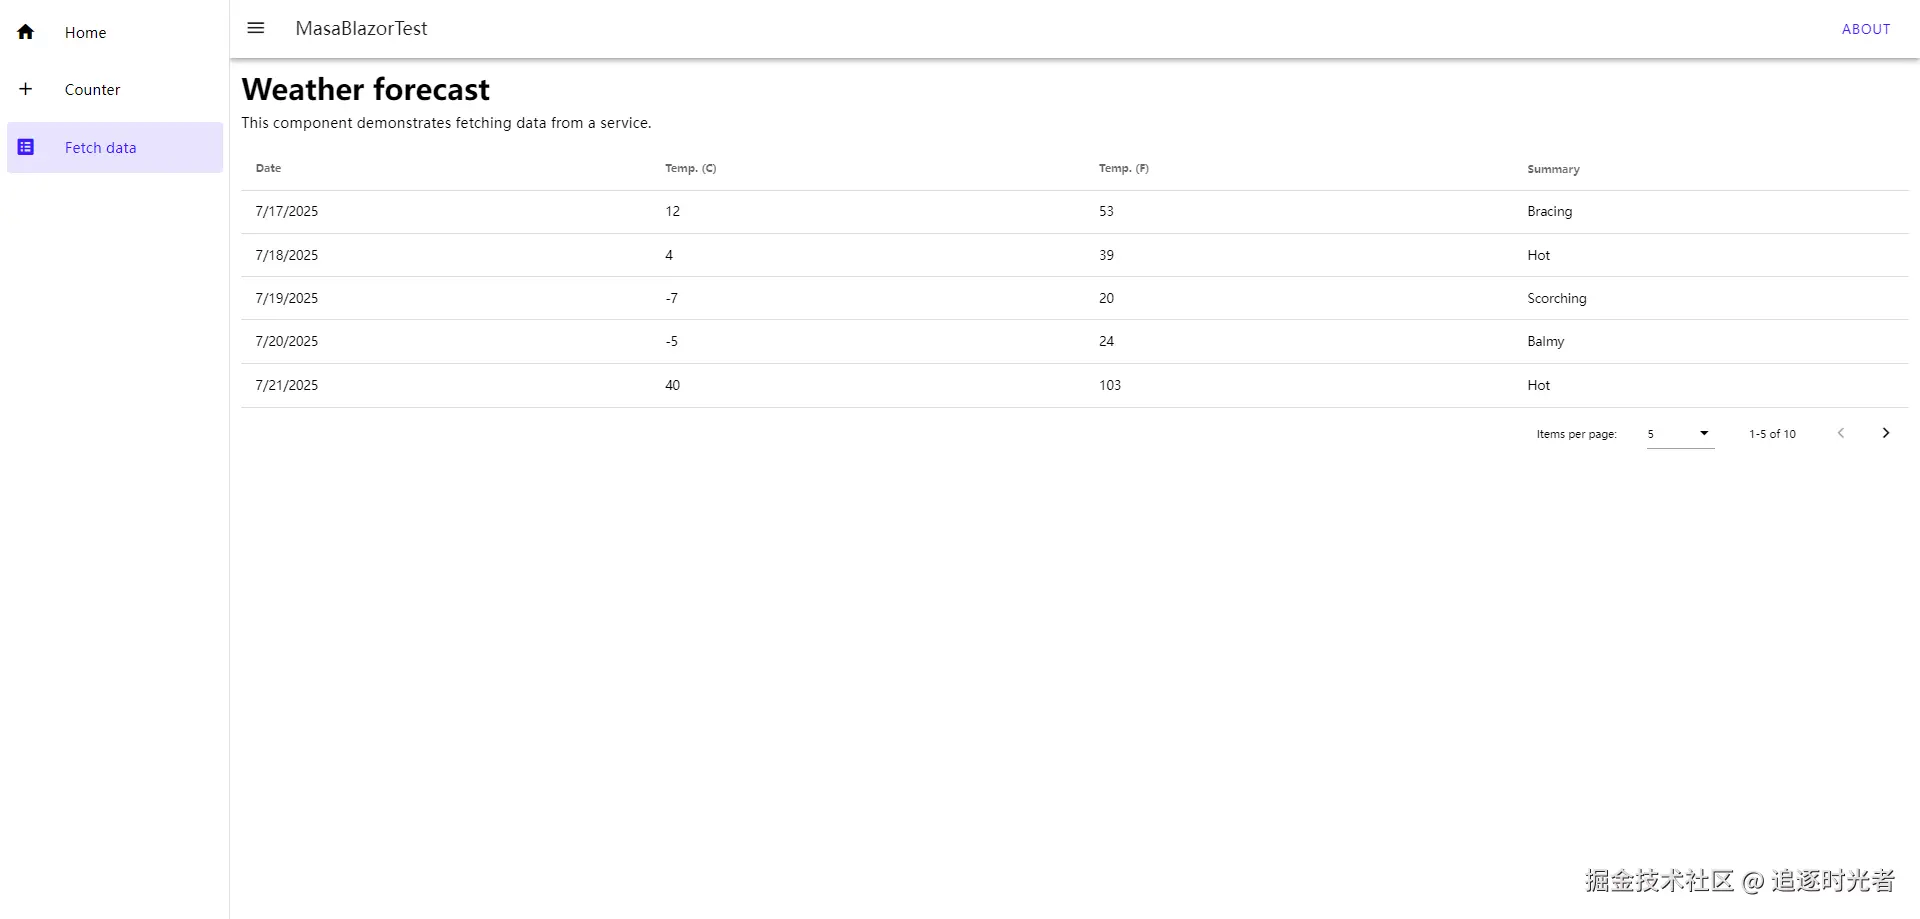
Task: Sort by Temp. (F) column header
Action: [1123, 168]
